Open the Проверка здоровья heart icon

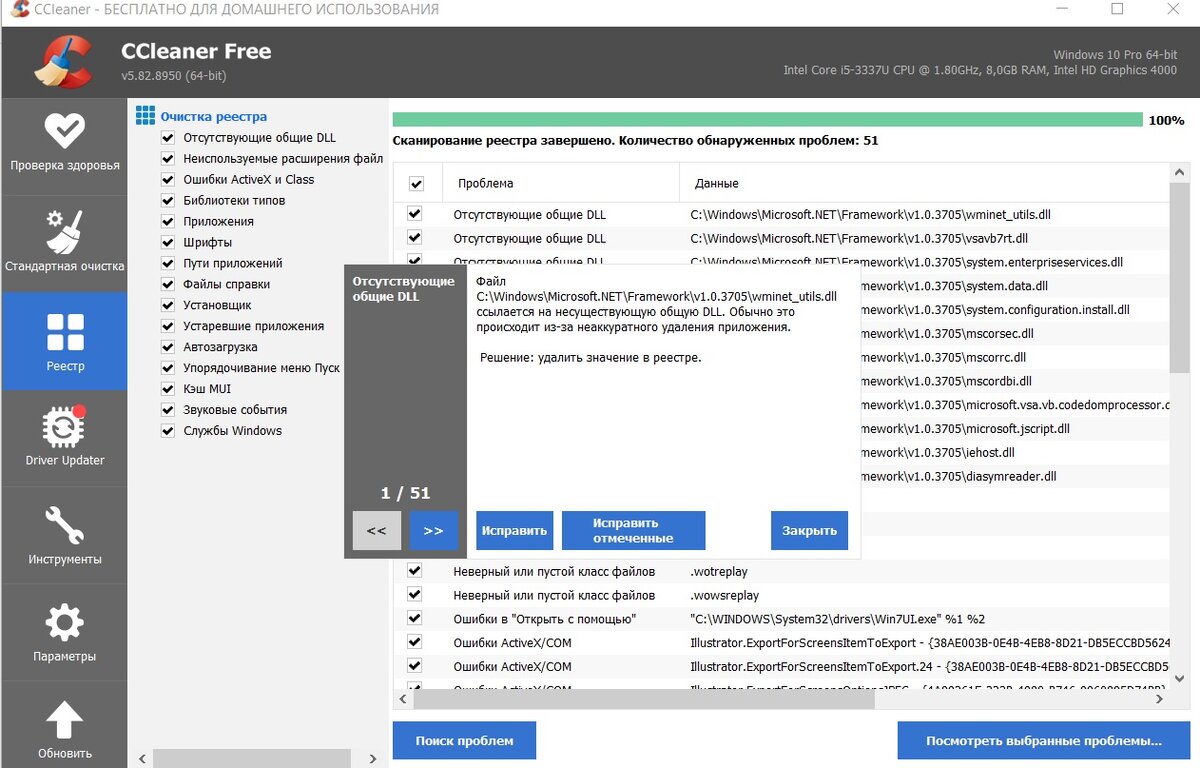point(64,132)
